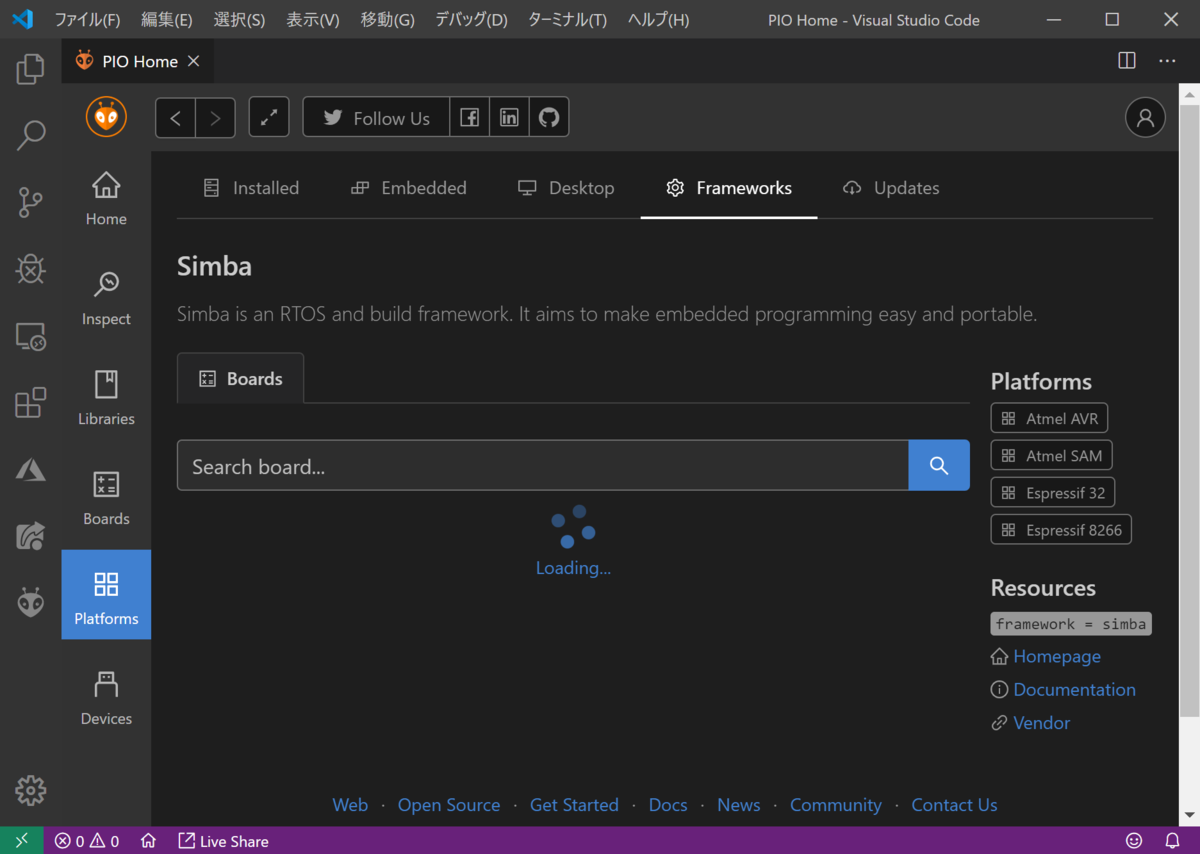Switch to the Desktop tab

click(x=566, y=188)
